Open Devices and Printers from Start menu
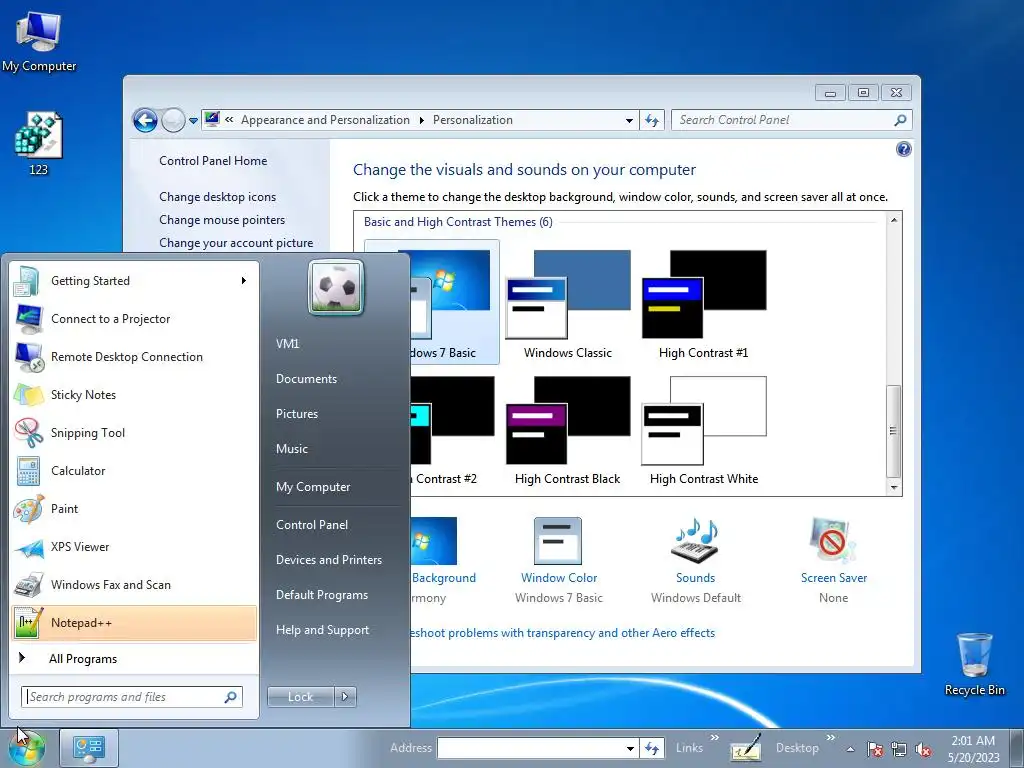 (328, 560)
